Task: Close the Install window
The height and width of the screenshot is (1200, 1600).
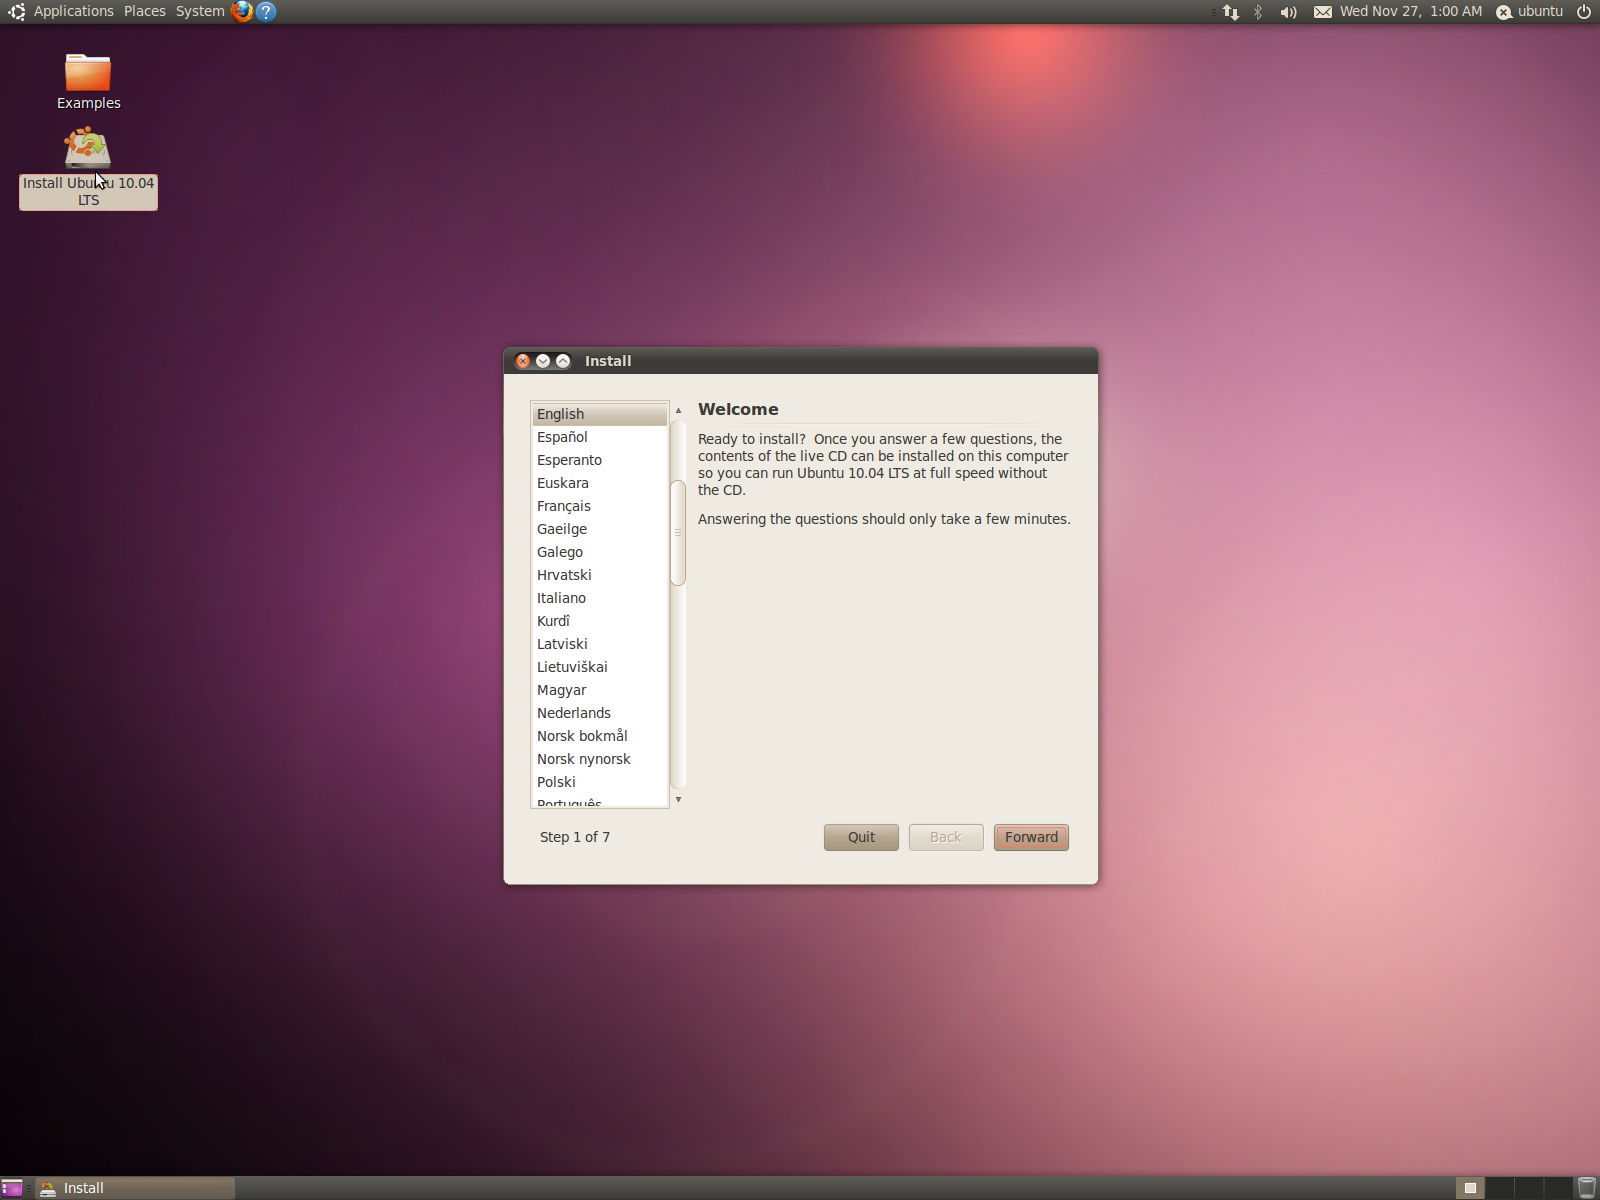Action: [x=523, y=361]
